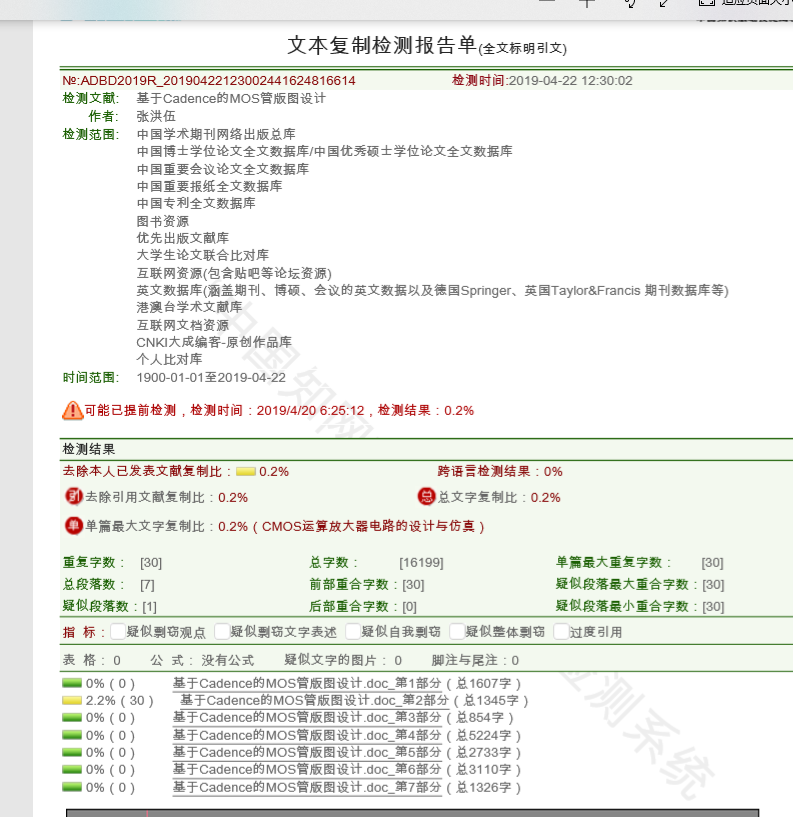Screen dimensions: 793x817
Task: Check the 疑似整体剽窃 box
Action: click(457, 632)
